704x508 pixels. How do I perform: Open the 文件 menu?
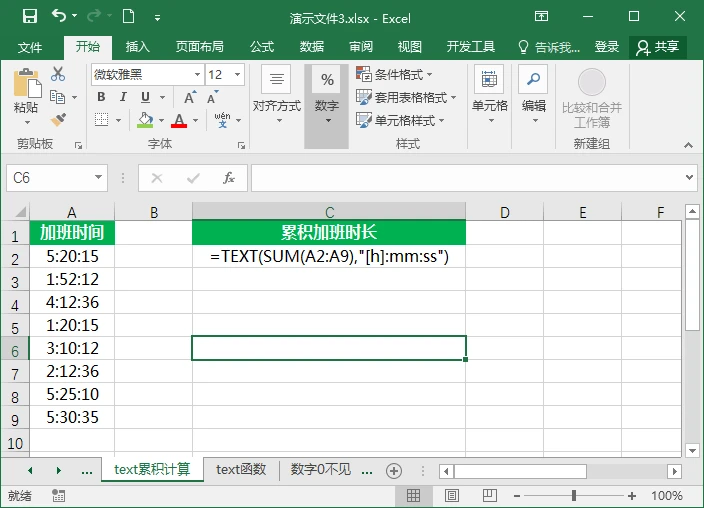pos(30,47)
